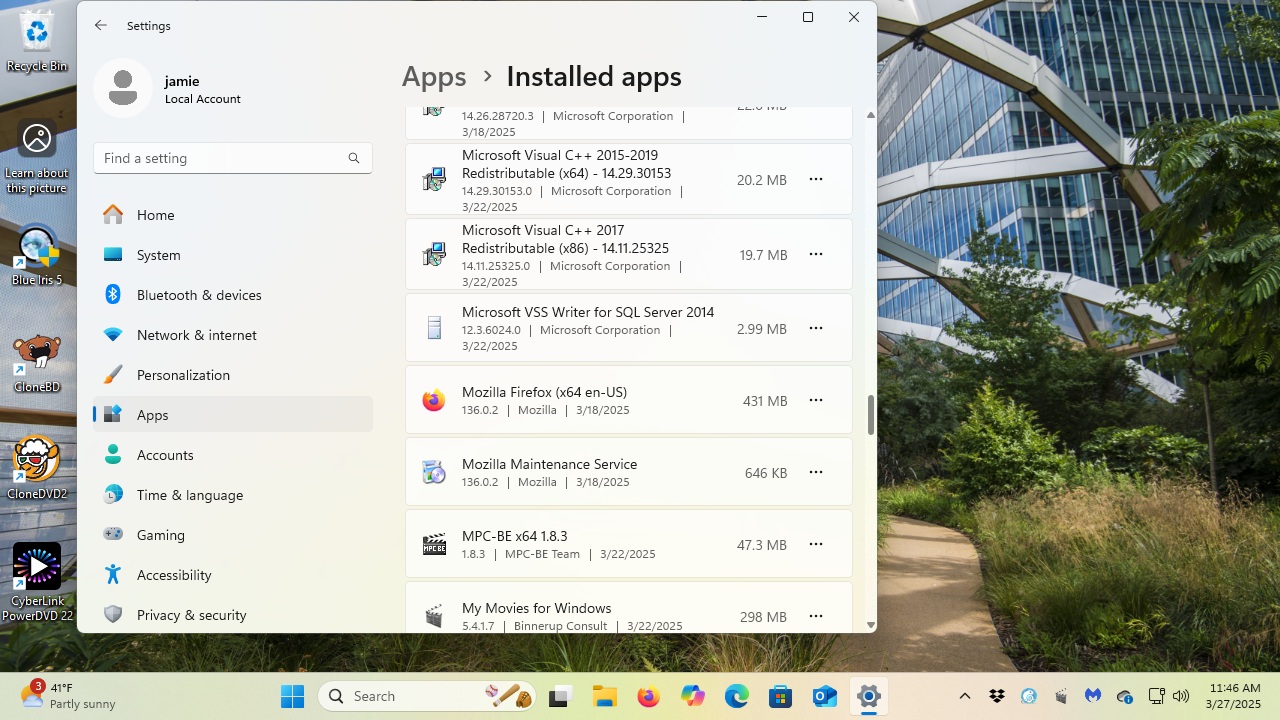The image size is (1280, 720).
Task: Go back using the Settings back arrow
Action: [101, 26]
